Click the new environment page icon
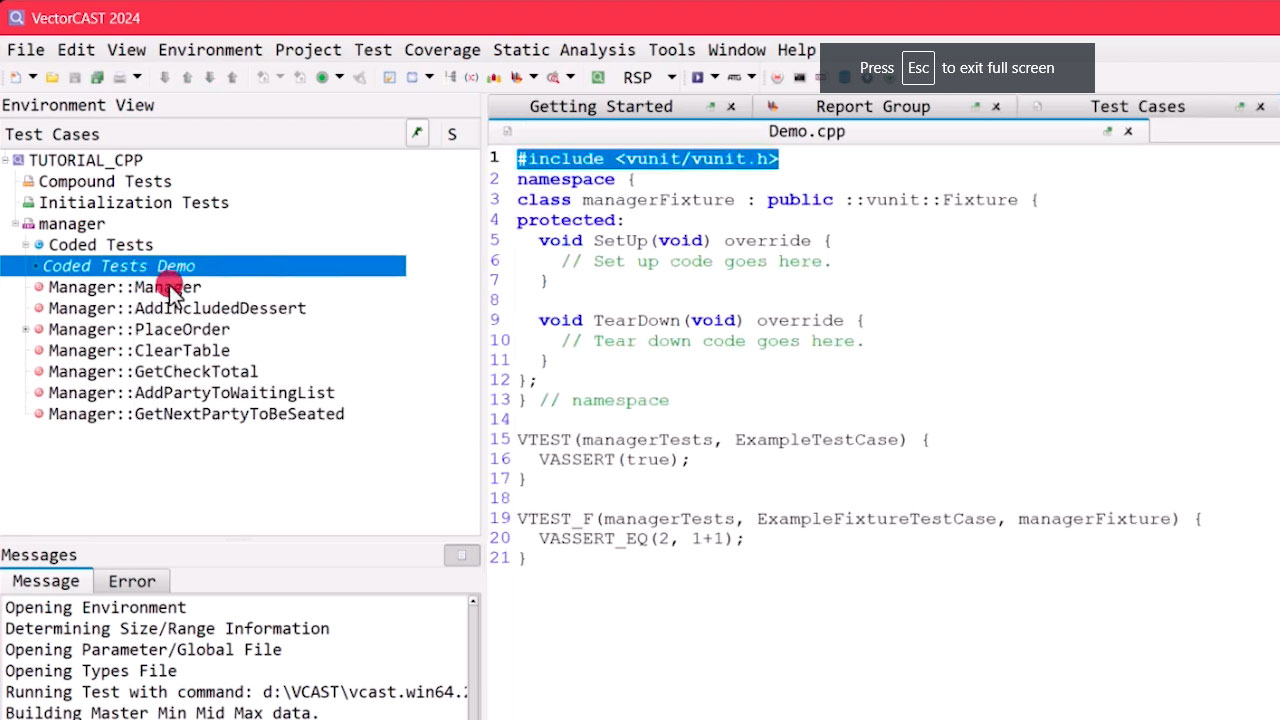The image size is (1280, 720). [x=15, y=78]
